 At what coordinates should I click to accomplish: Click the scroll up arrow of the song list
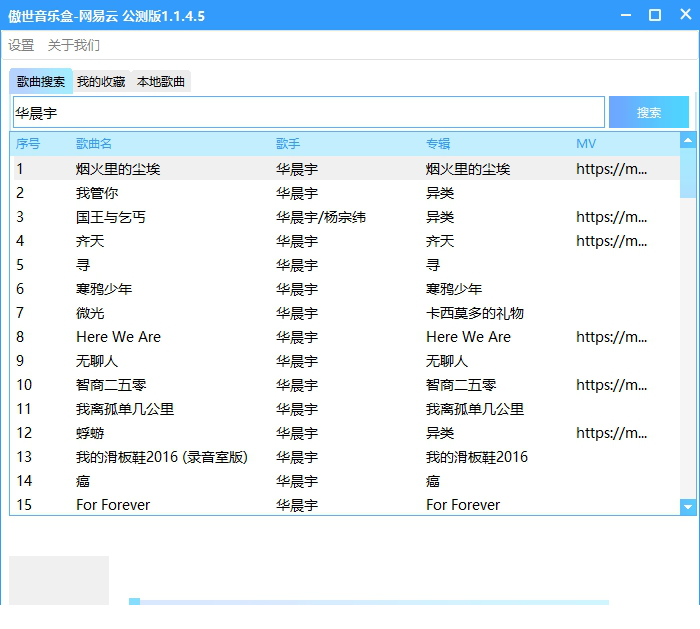(x=688, y=140)
